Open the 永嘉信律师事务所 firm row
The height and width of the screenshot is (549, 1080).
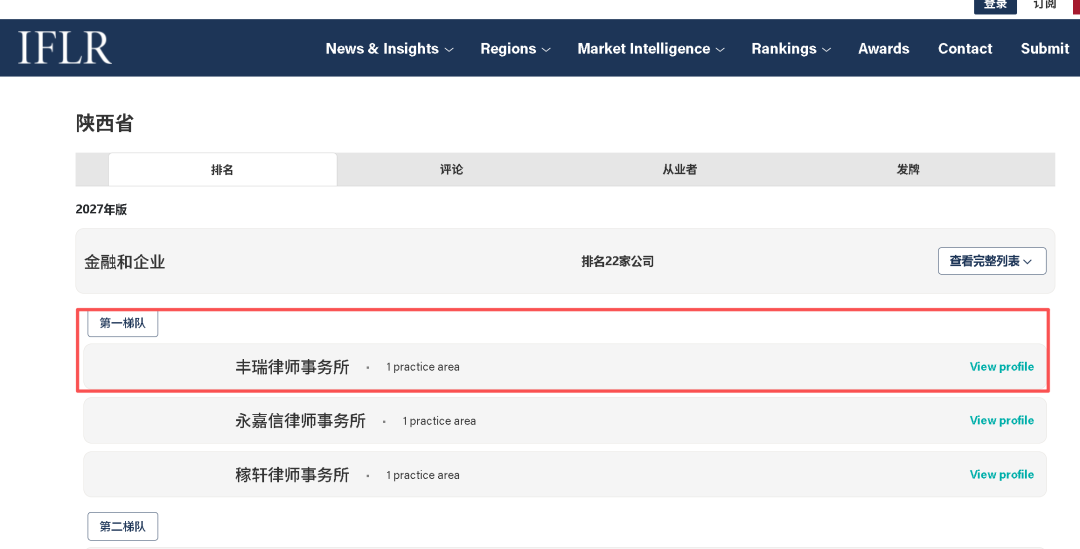coord(565,420)
